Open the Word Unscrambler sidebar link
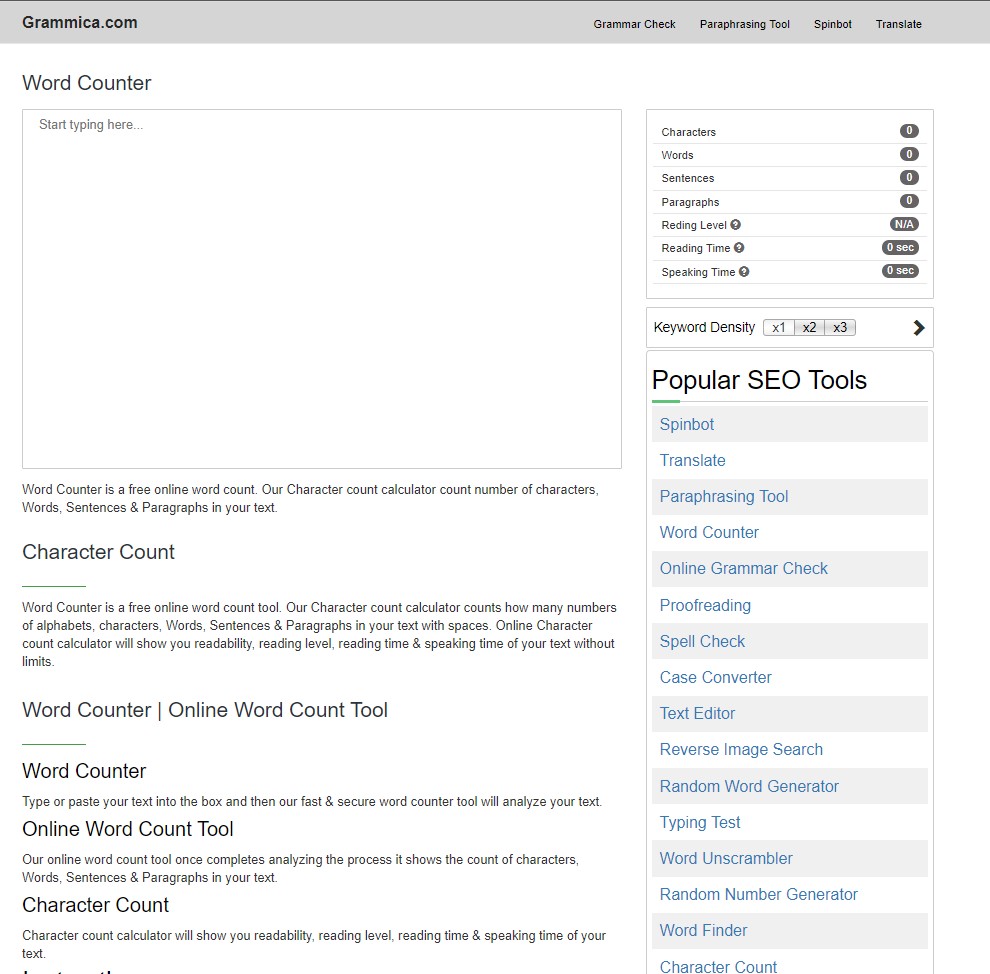 click(726, 858)
